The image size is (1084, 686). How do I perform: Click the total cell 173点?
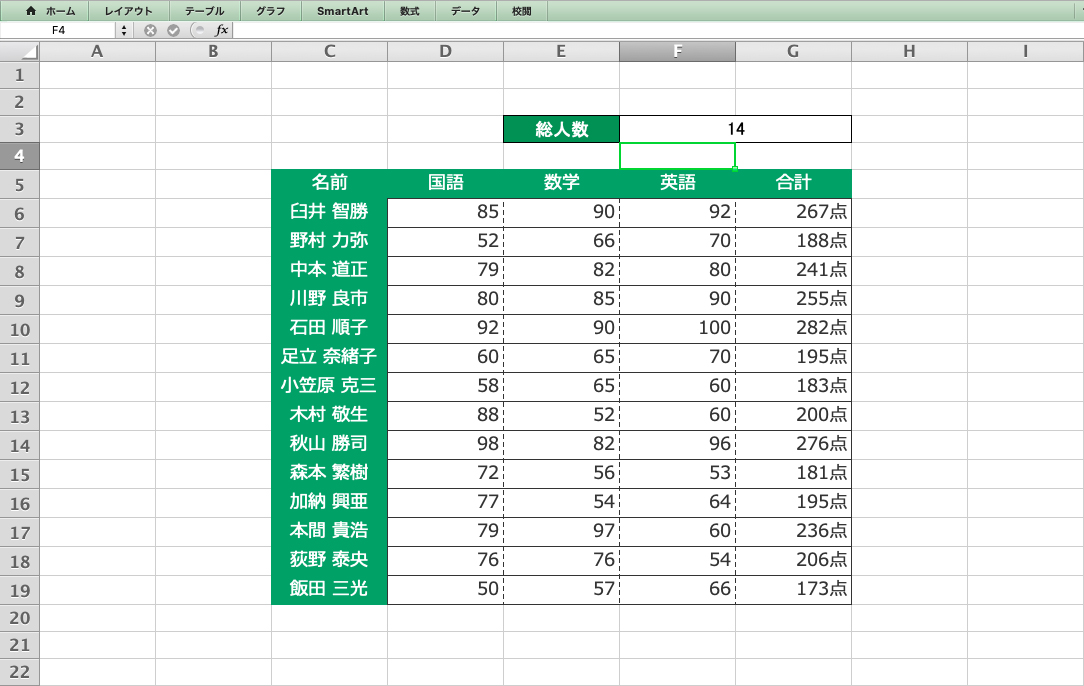tap(793, 590)
